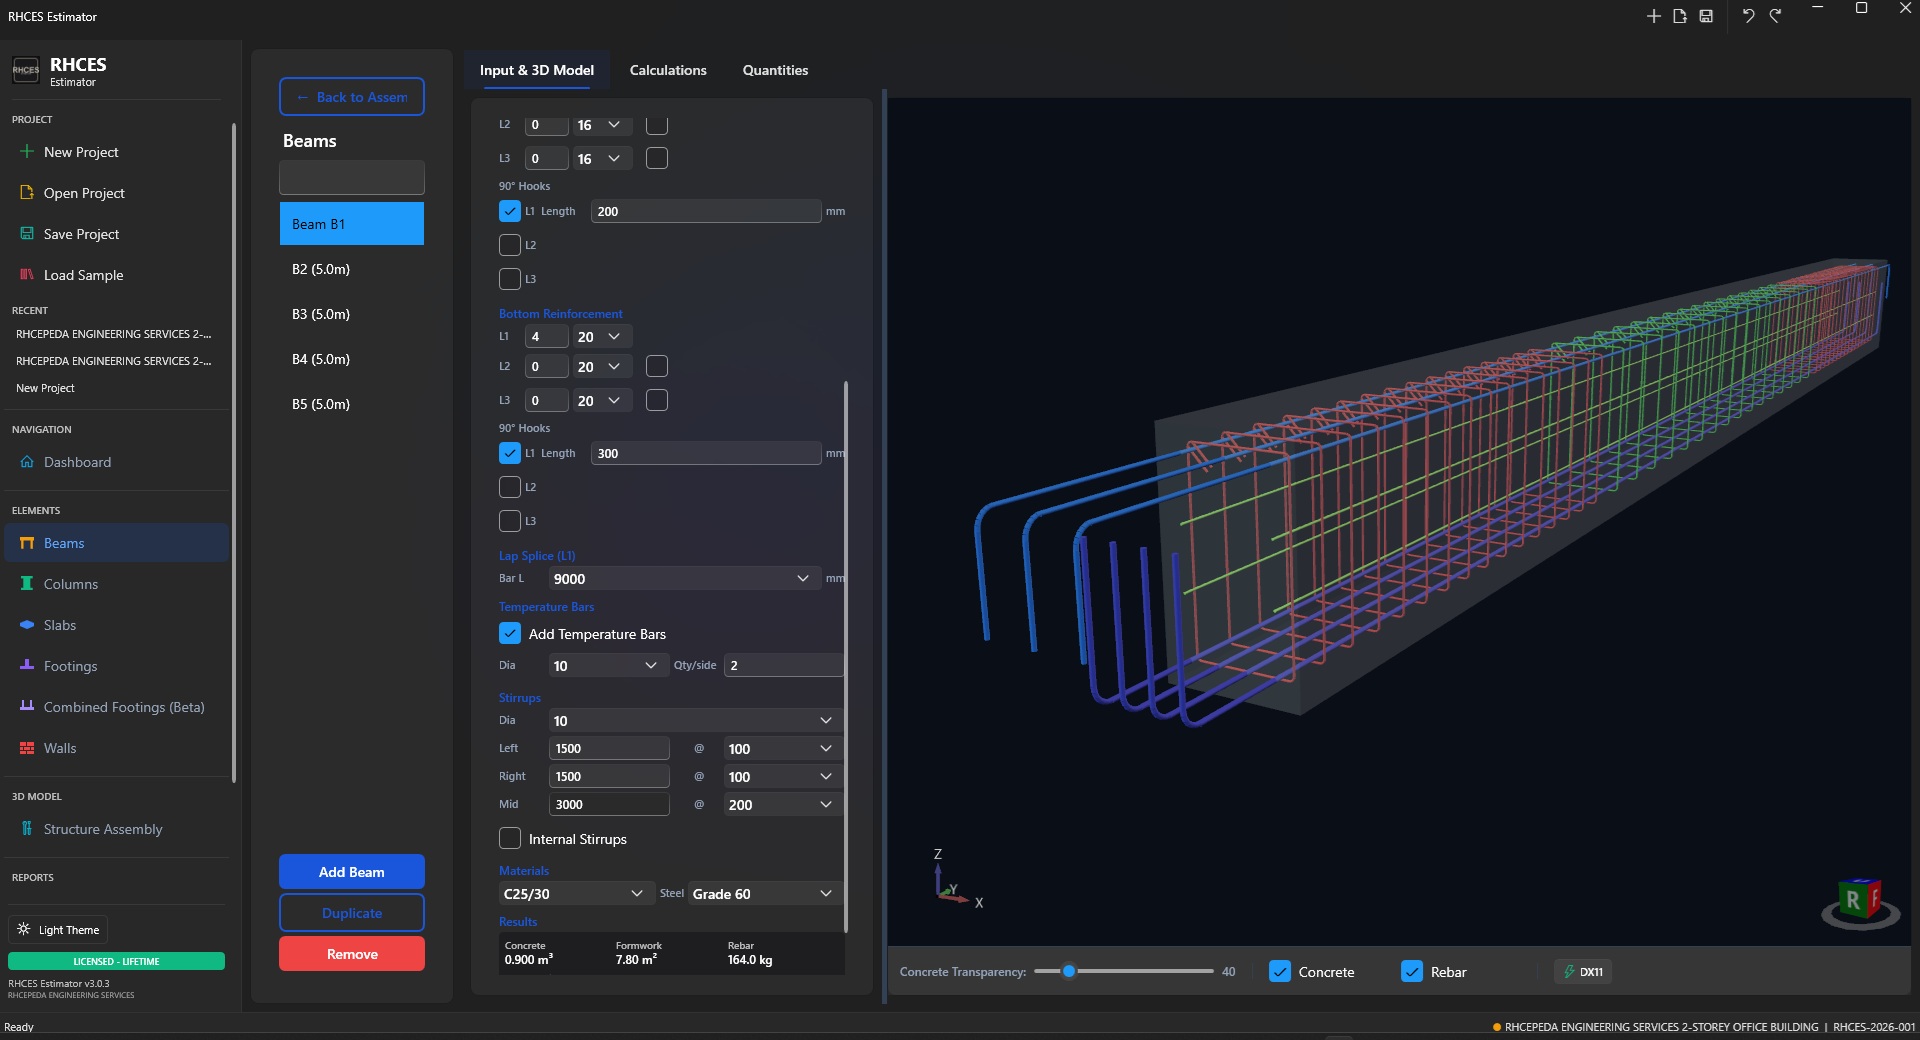
Task: Open temperature bars Dia dropdown
Action: pos(609,665)
